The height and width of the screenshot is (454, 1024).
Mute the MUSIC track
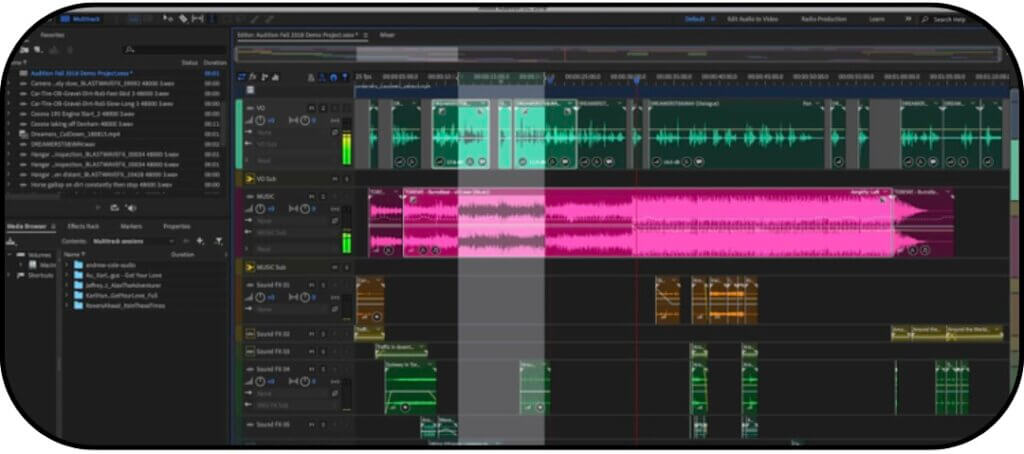pyautogui.click(x=312, y=196)
